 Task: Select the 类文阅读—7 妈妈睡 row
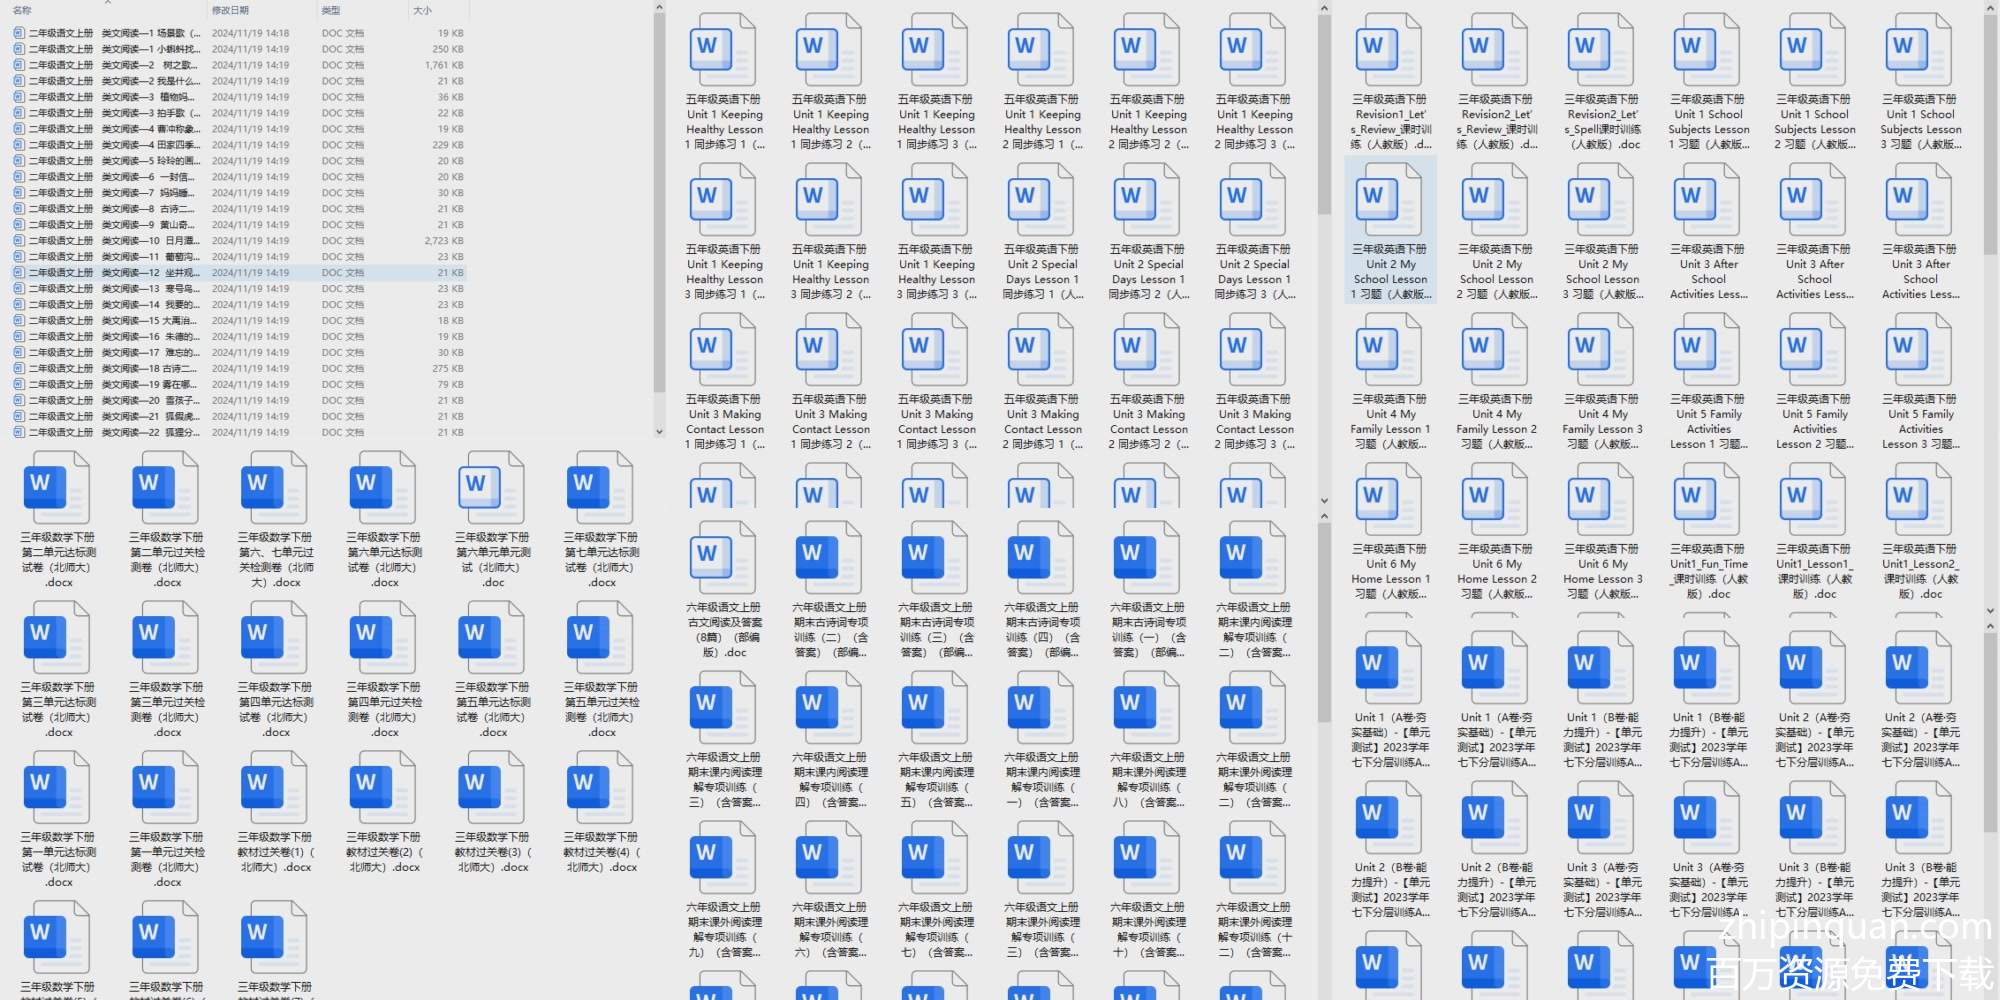coord(238,192)
